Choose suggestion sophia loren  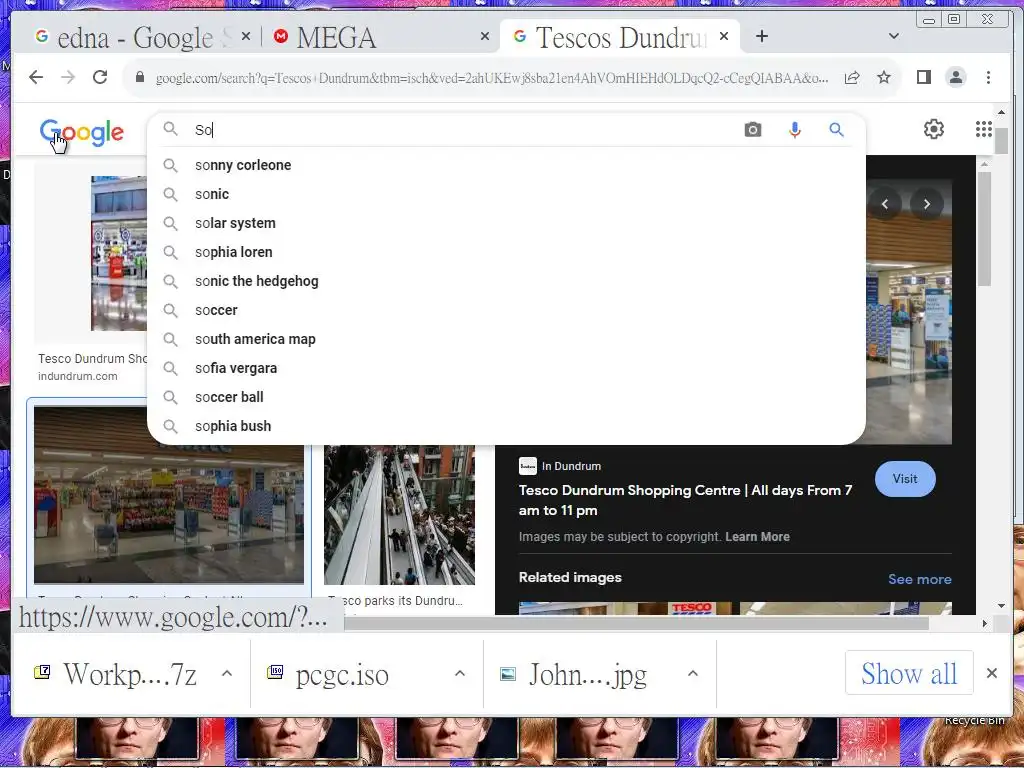[x=506, y=252]
